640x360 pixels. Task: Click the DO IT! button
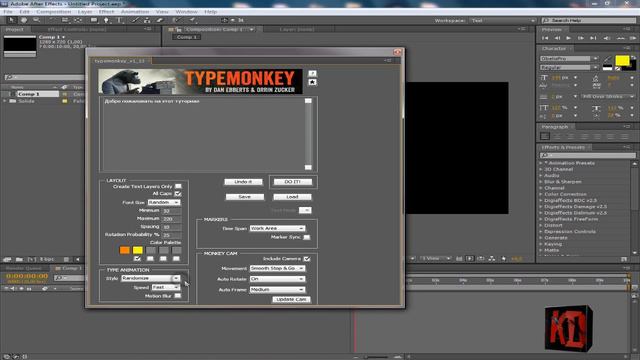pos(293,182)
